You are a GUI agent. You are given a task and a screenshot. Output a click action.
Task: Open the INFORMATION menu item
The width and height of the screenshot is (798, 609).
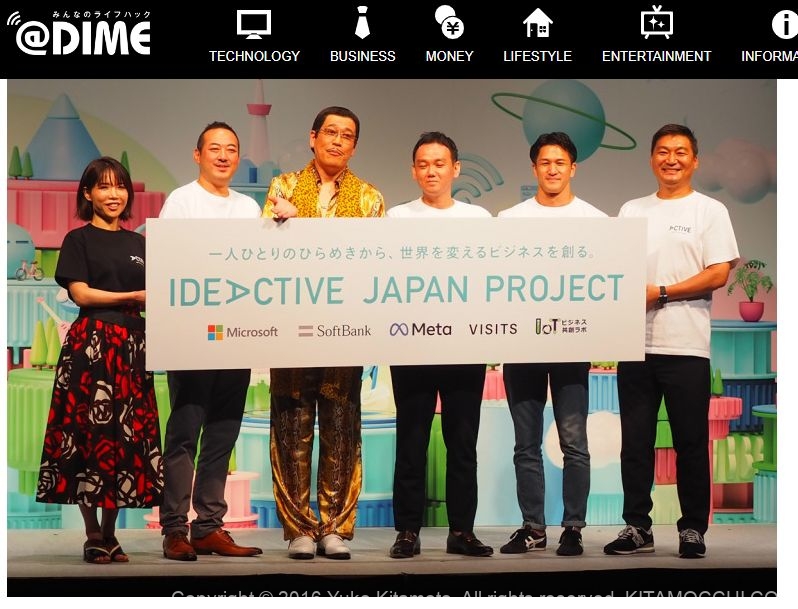coord(770,56)
